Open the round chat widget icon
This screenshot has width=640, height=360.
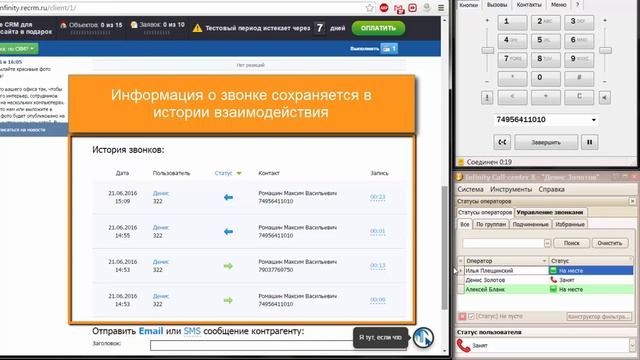point(423,338)
